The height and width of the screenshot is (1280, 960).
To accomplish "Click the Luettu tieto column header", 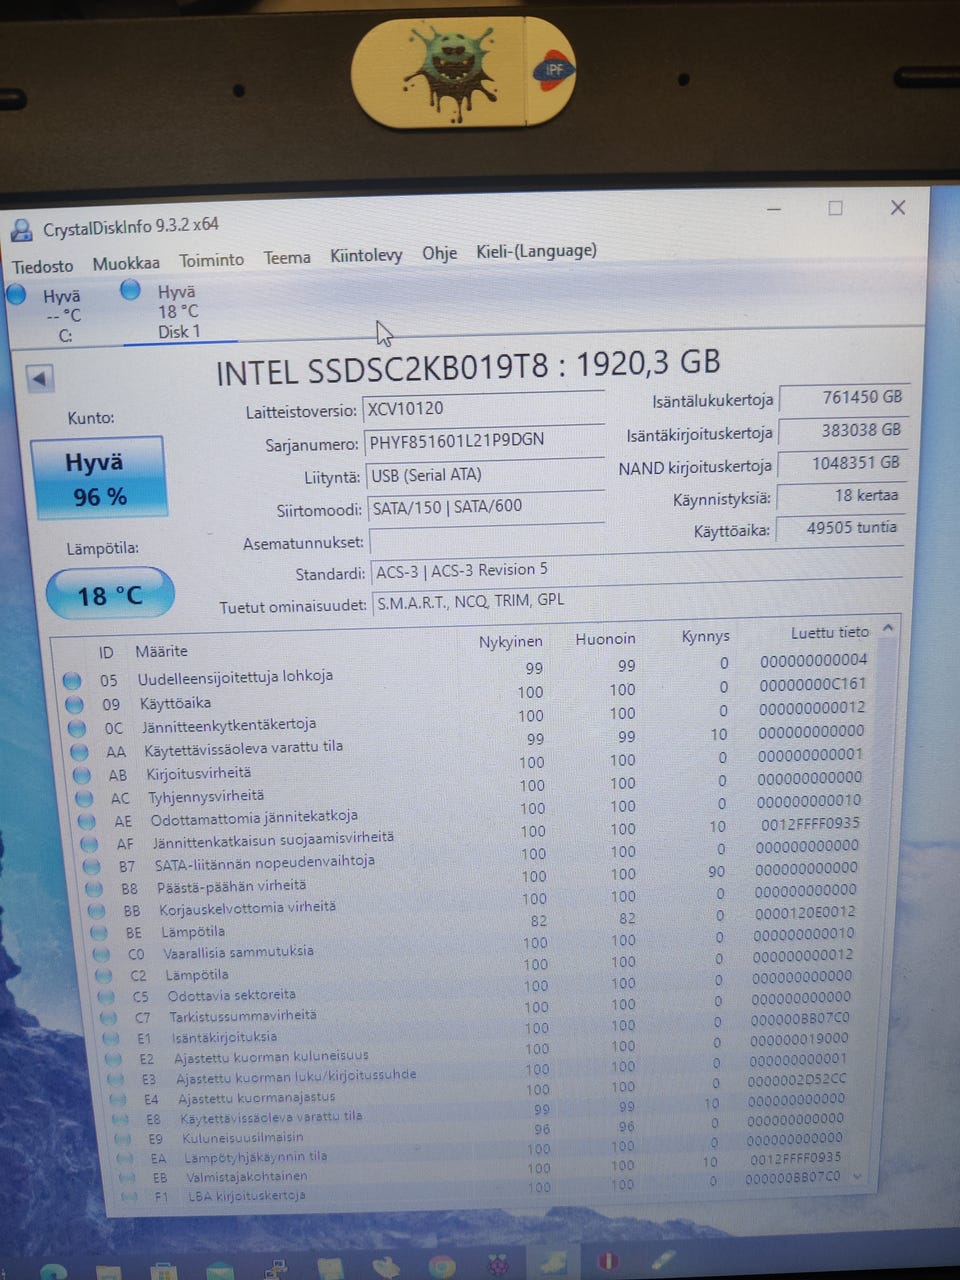I will [829, 632].
